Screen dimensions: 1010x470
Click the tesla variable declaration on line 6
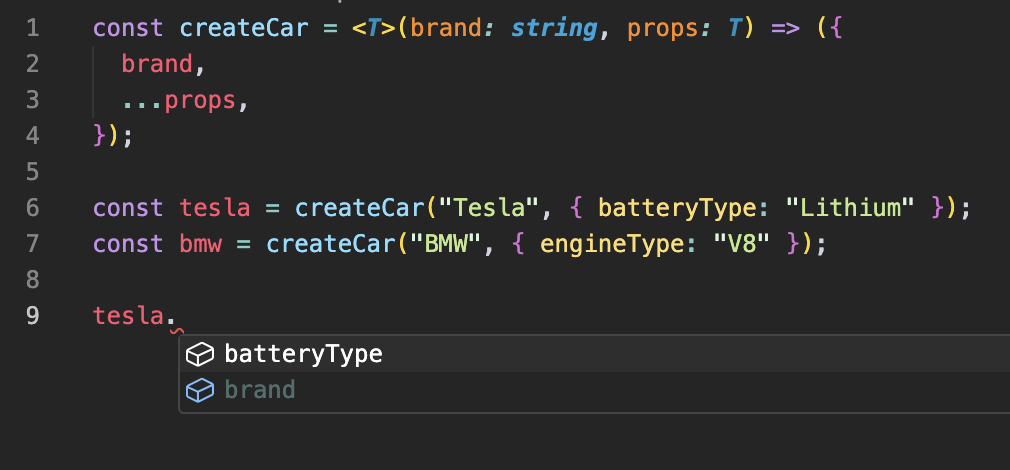[x=215, y=208]
